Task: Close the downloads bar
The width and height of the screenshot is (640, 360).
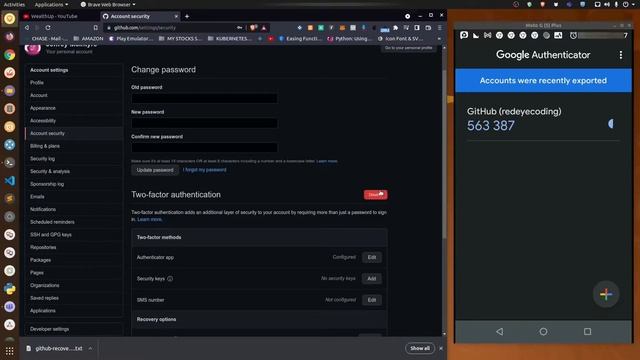Action: click(440, 349)
